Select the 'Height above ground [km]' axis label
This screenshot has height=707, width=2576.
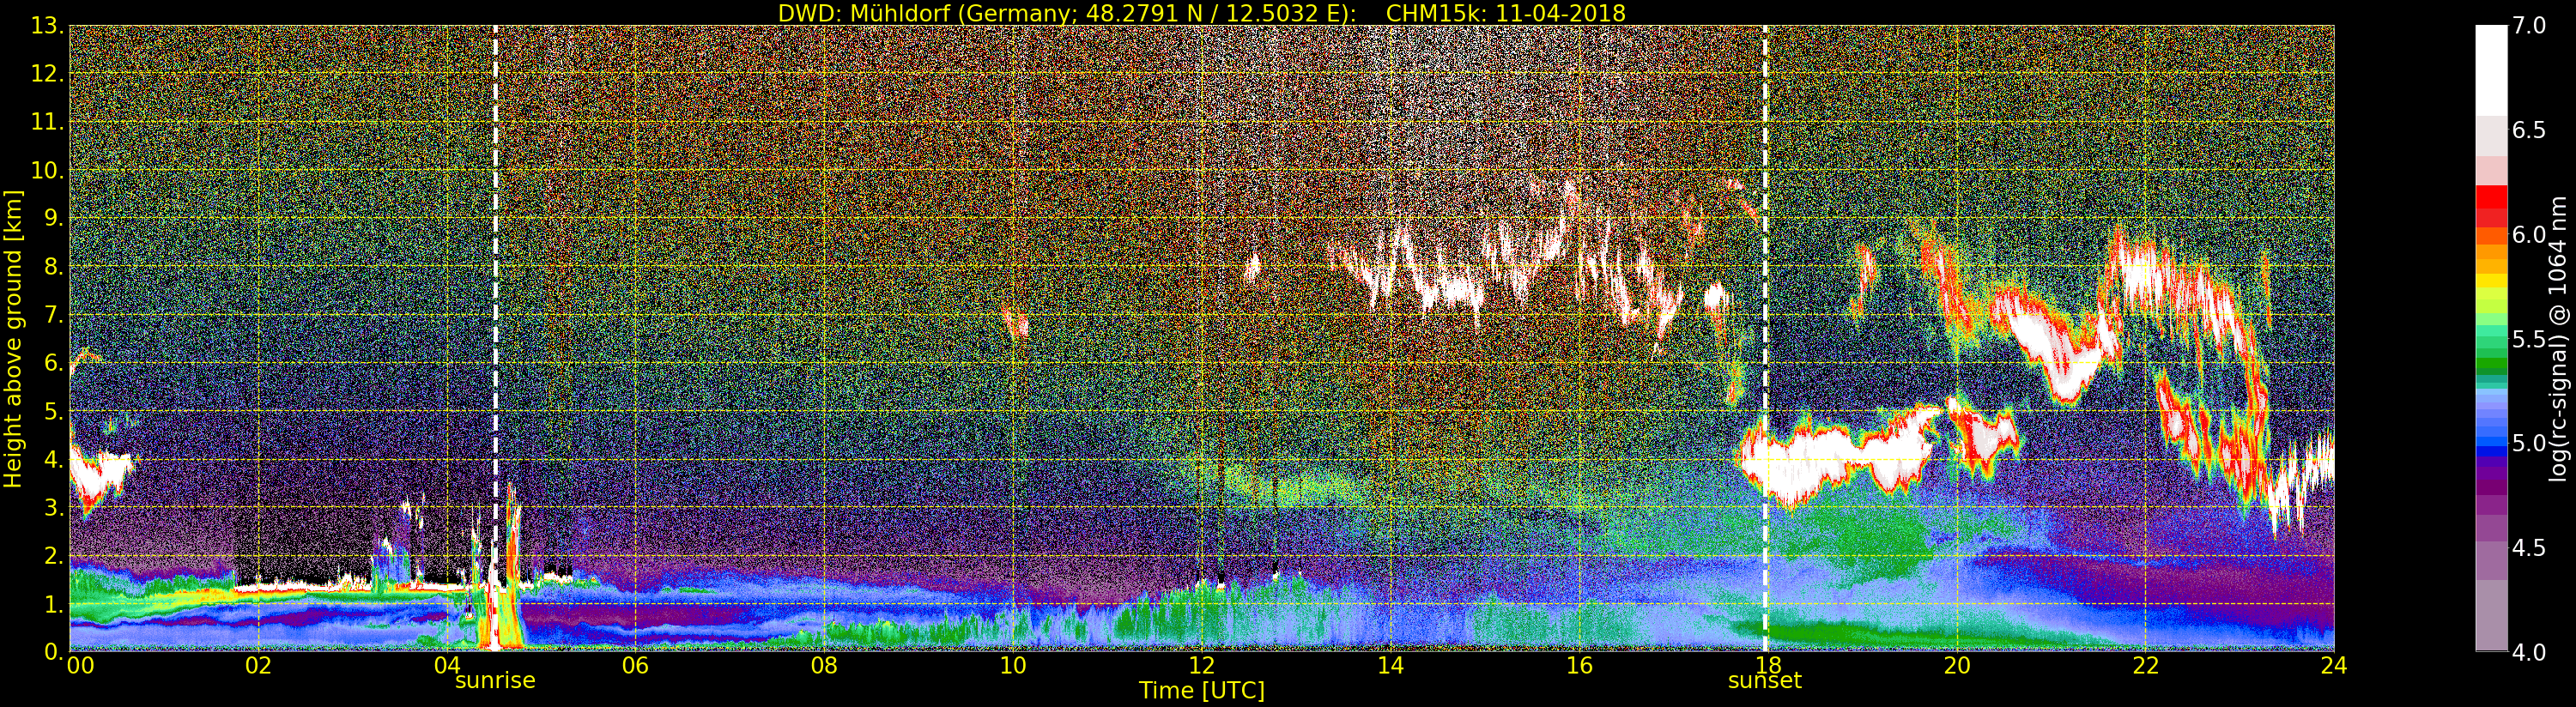point(13,340)
